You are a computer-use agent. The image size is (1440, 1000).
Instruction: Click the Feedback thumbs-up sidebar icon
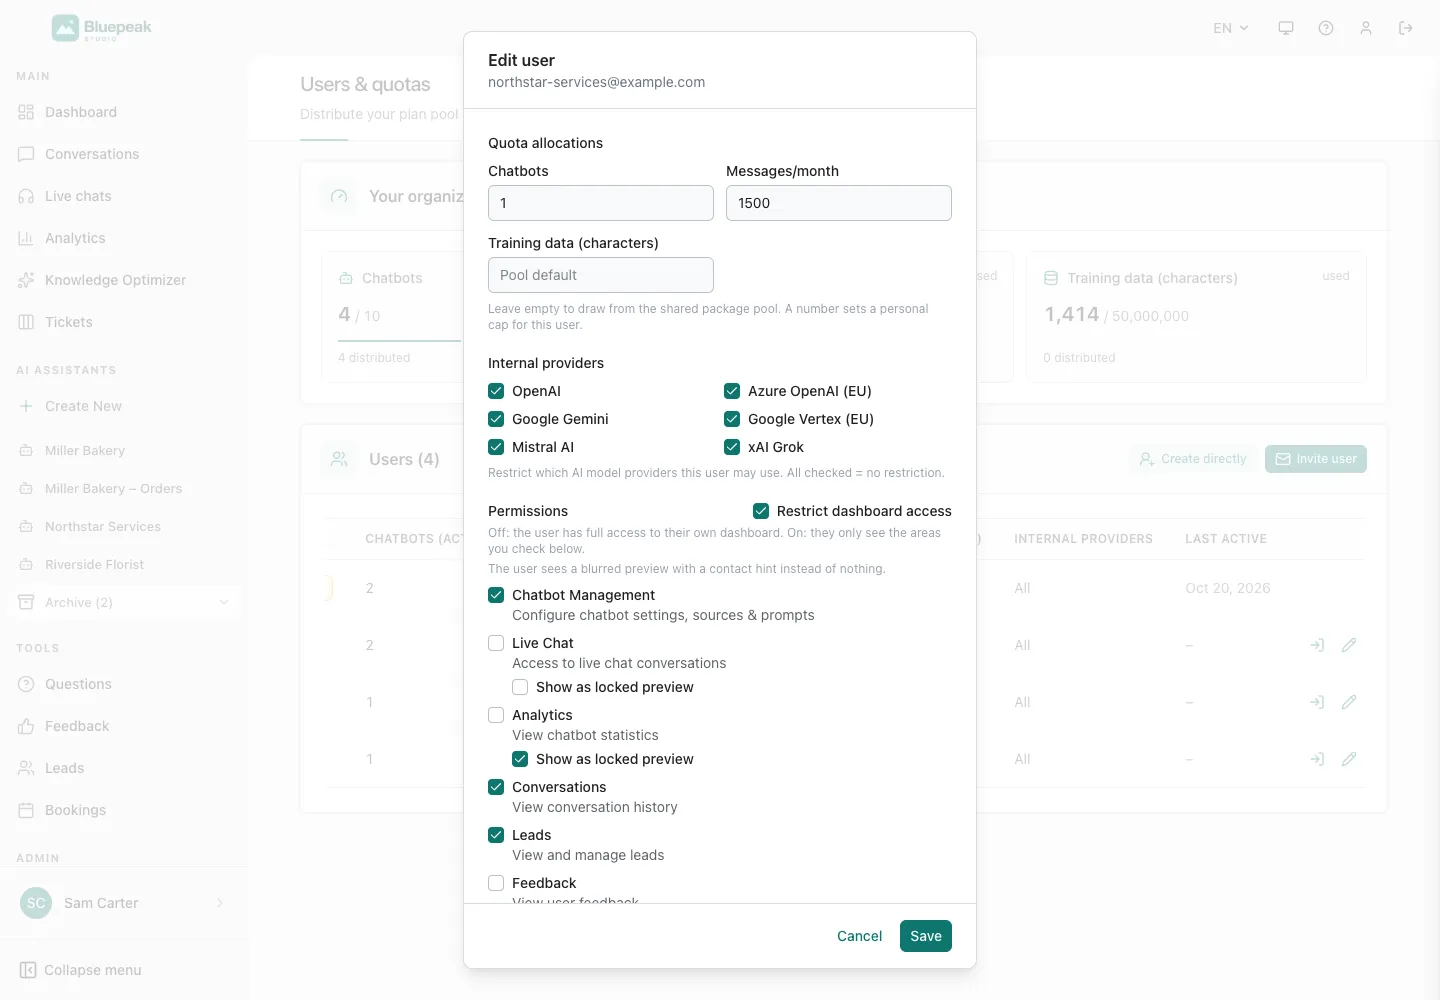(x=26, y=726)
